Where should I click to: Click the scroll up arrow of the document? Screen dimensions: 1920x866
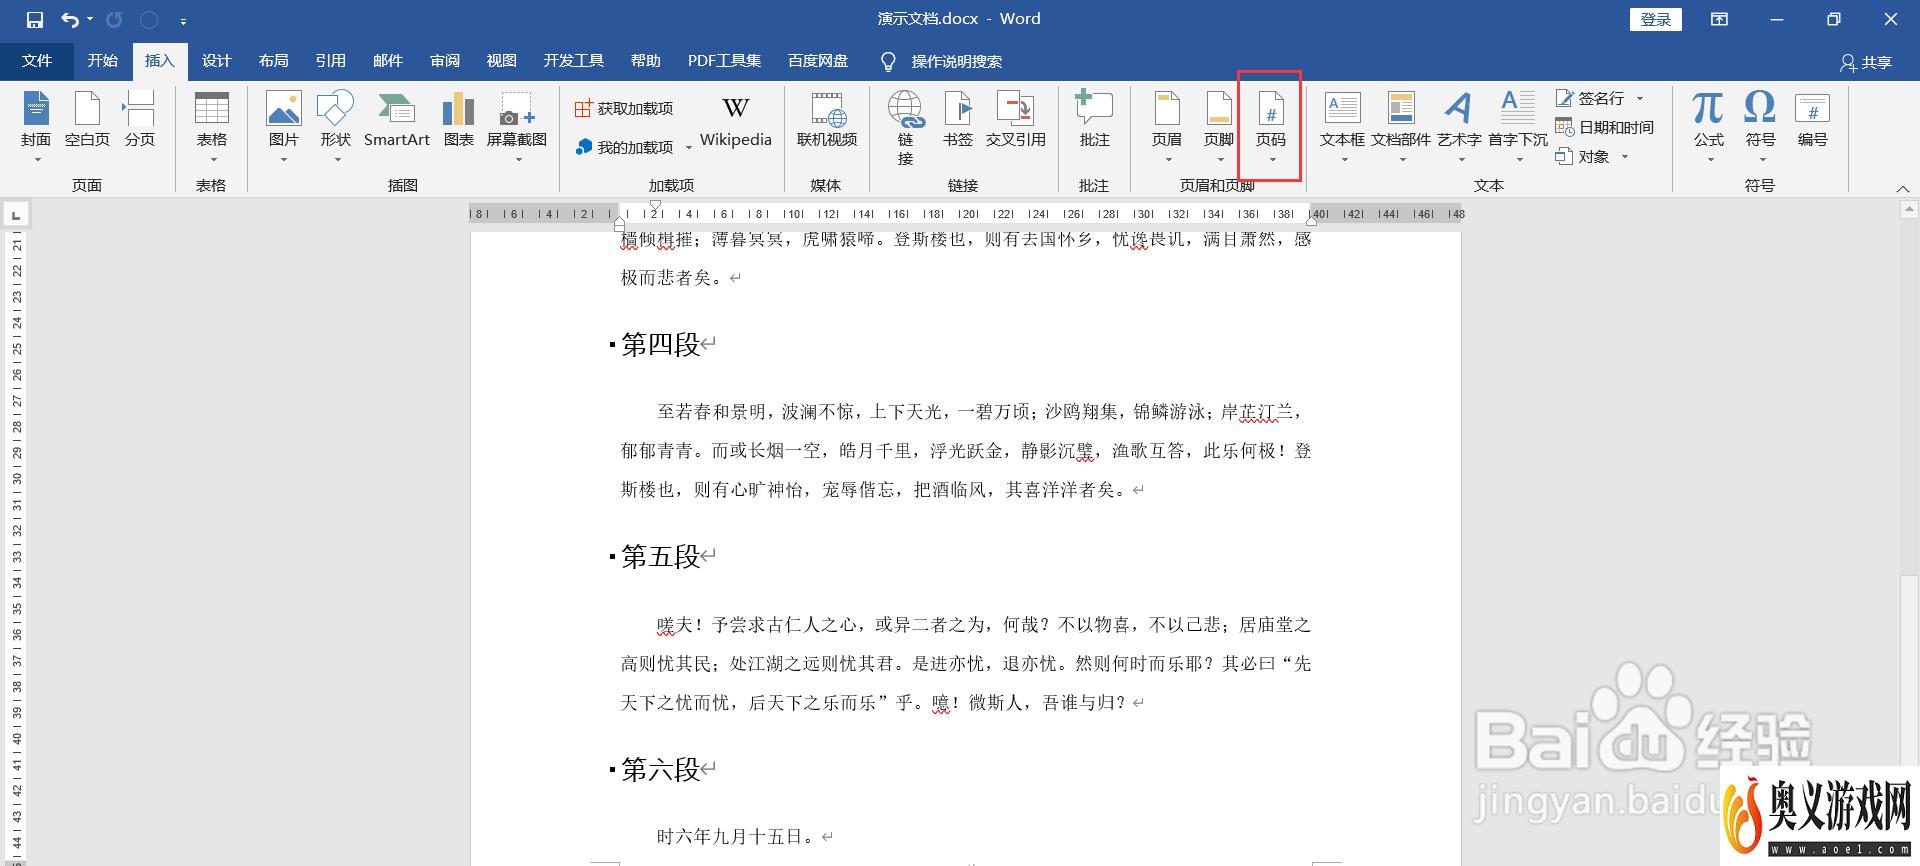1909,210
